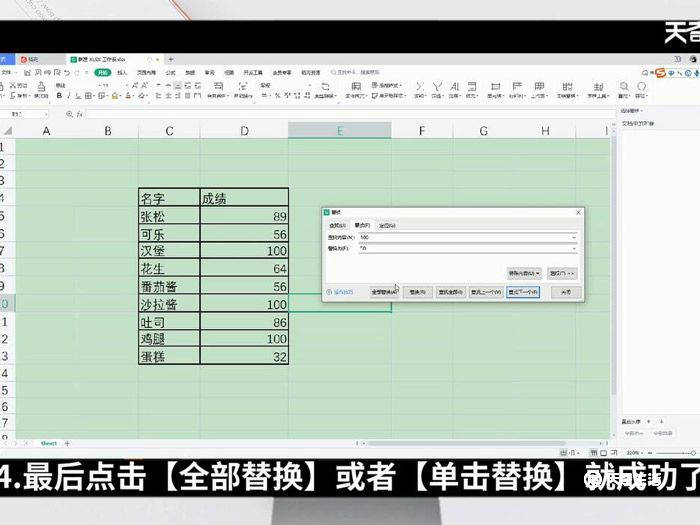Screen dimensions: 700x525
Task: Click the save icon in the quick access bar
Action: pyautogui.click(x=27, y=72)
